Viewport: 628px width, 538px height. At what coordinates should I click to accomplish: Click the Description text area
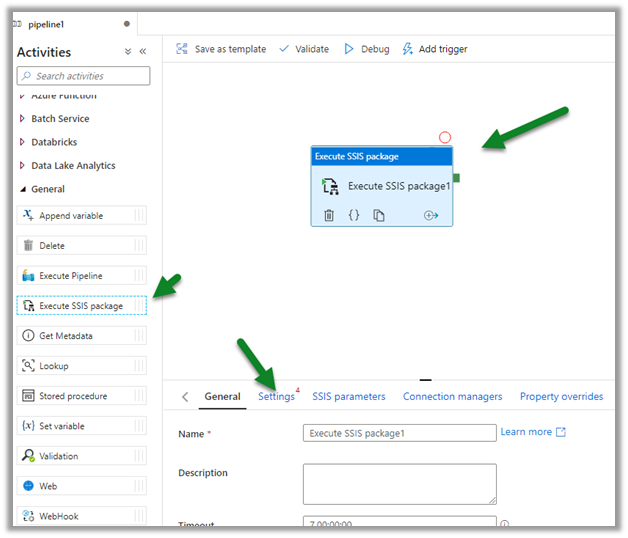(x=399, y=484)
